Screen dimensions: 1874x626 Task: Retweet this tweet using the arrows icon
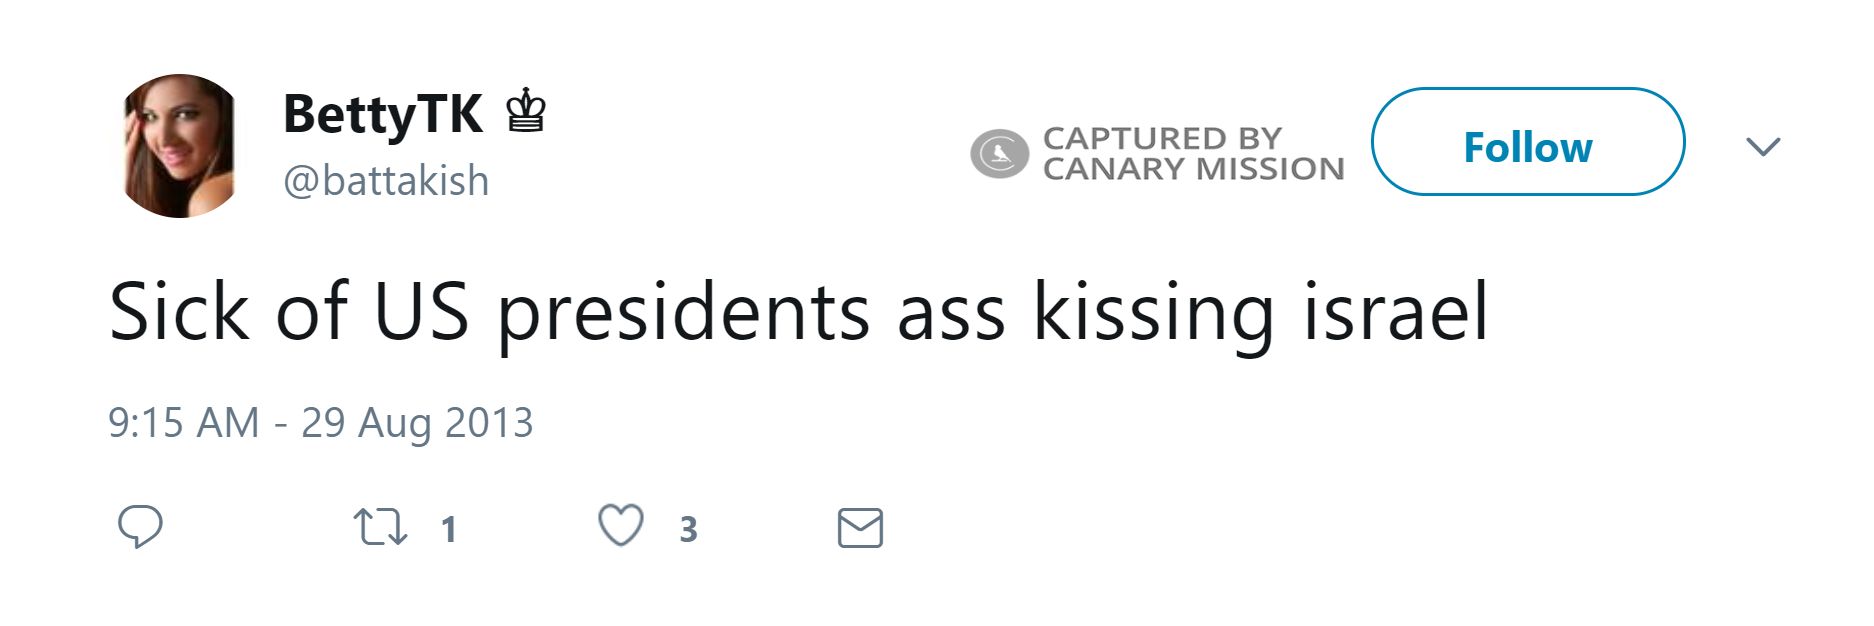[380, 527]
